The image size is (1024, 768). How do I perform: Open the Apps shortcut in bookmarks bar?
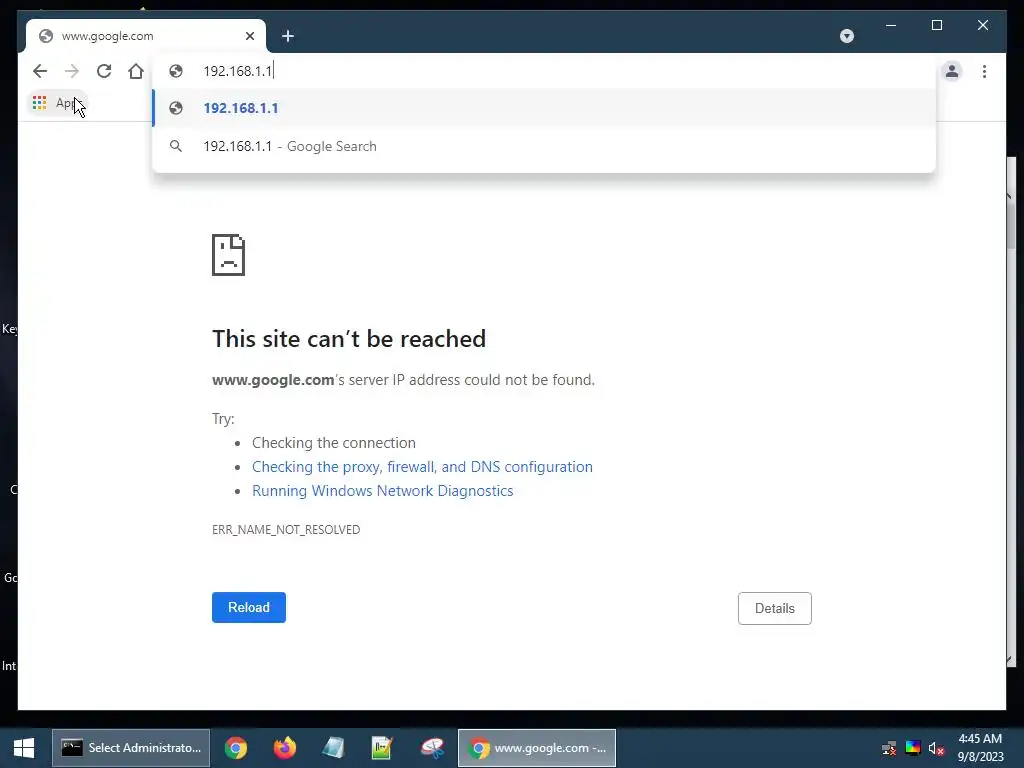[x=57, y=103]
